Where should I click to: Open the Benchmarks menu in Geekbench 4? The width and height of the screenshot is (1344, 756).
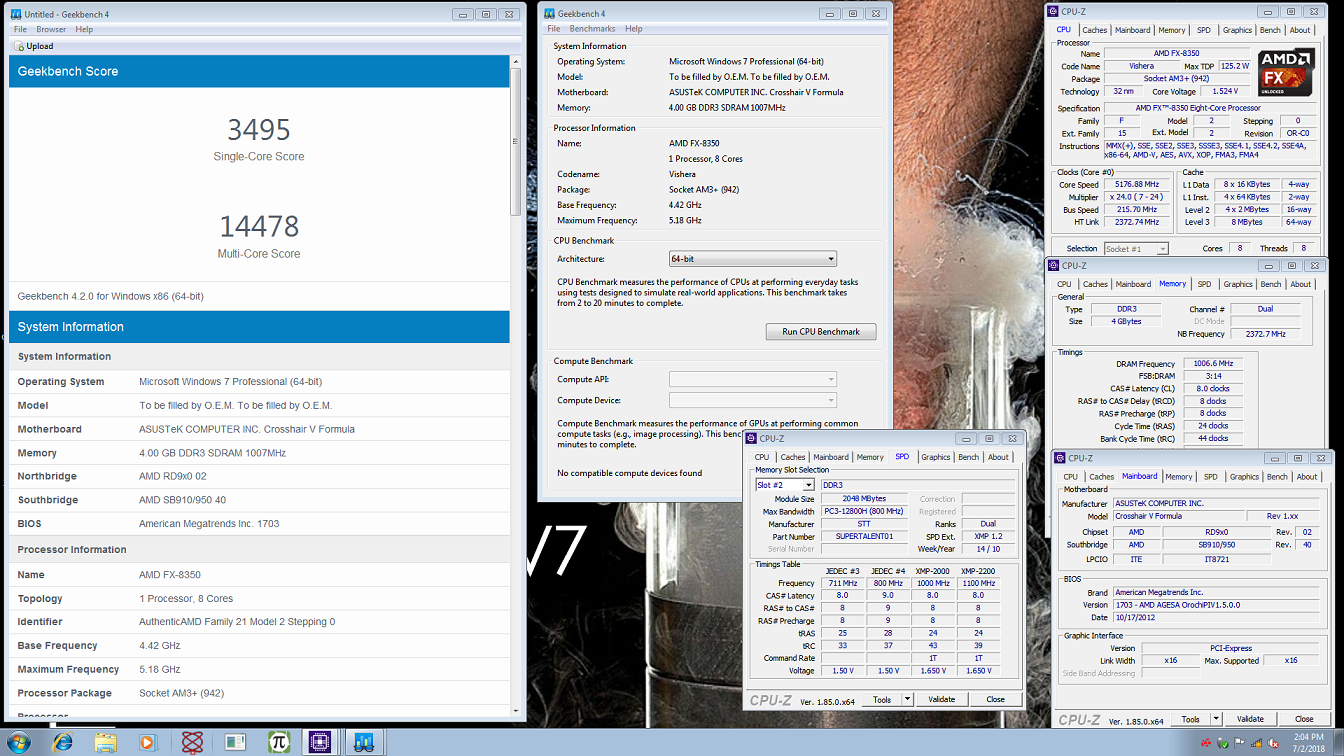592,29
